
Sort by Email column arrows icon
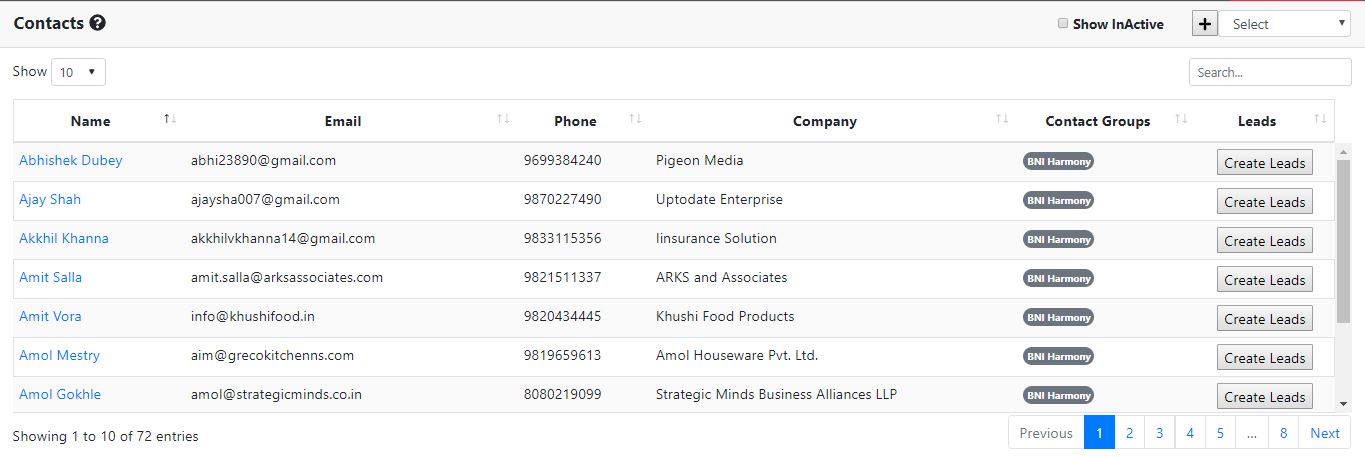tap(503, 120)
